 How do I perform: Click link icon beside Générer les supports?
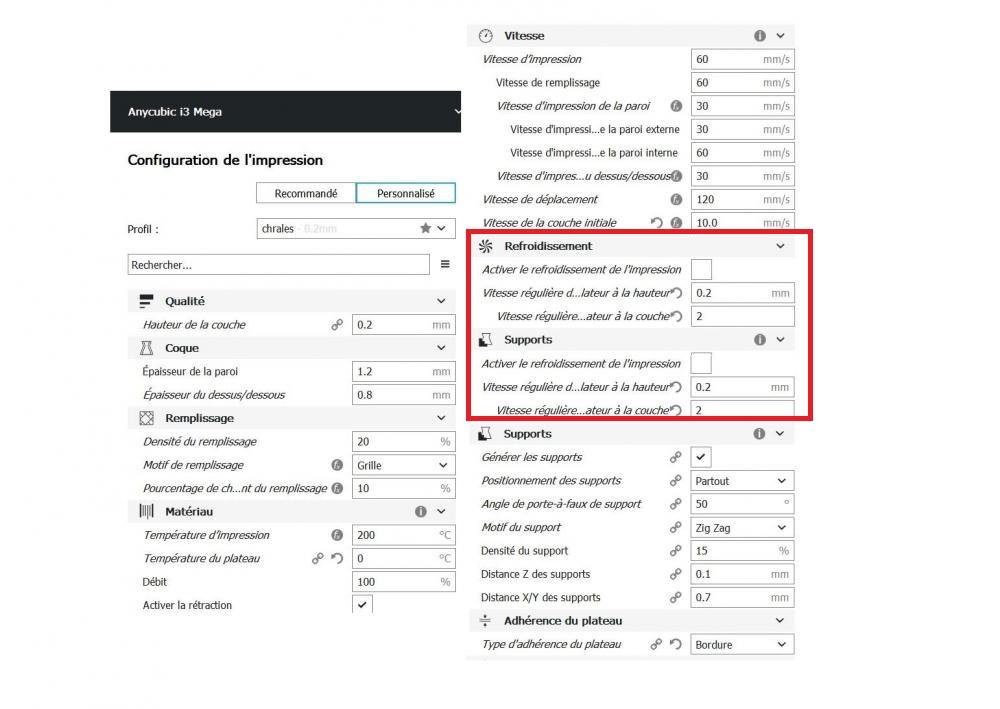(x=675, y=457)
